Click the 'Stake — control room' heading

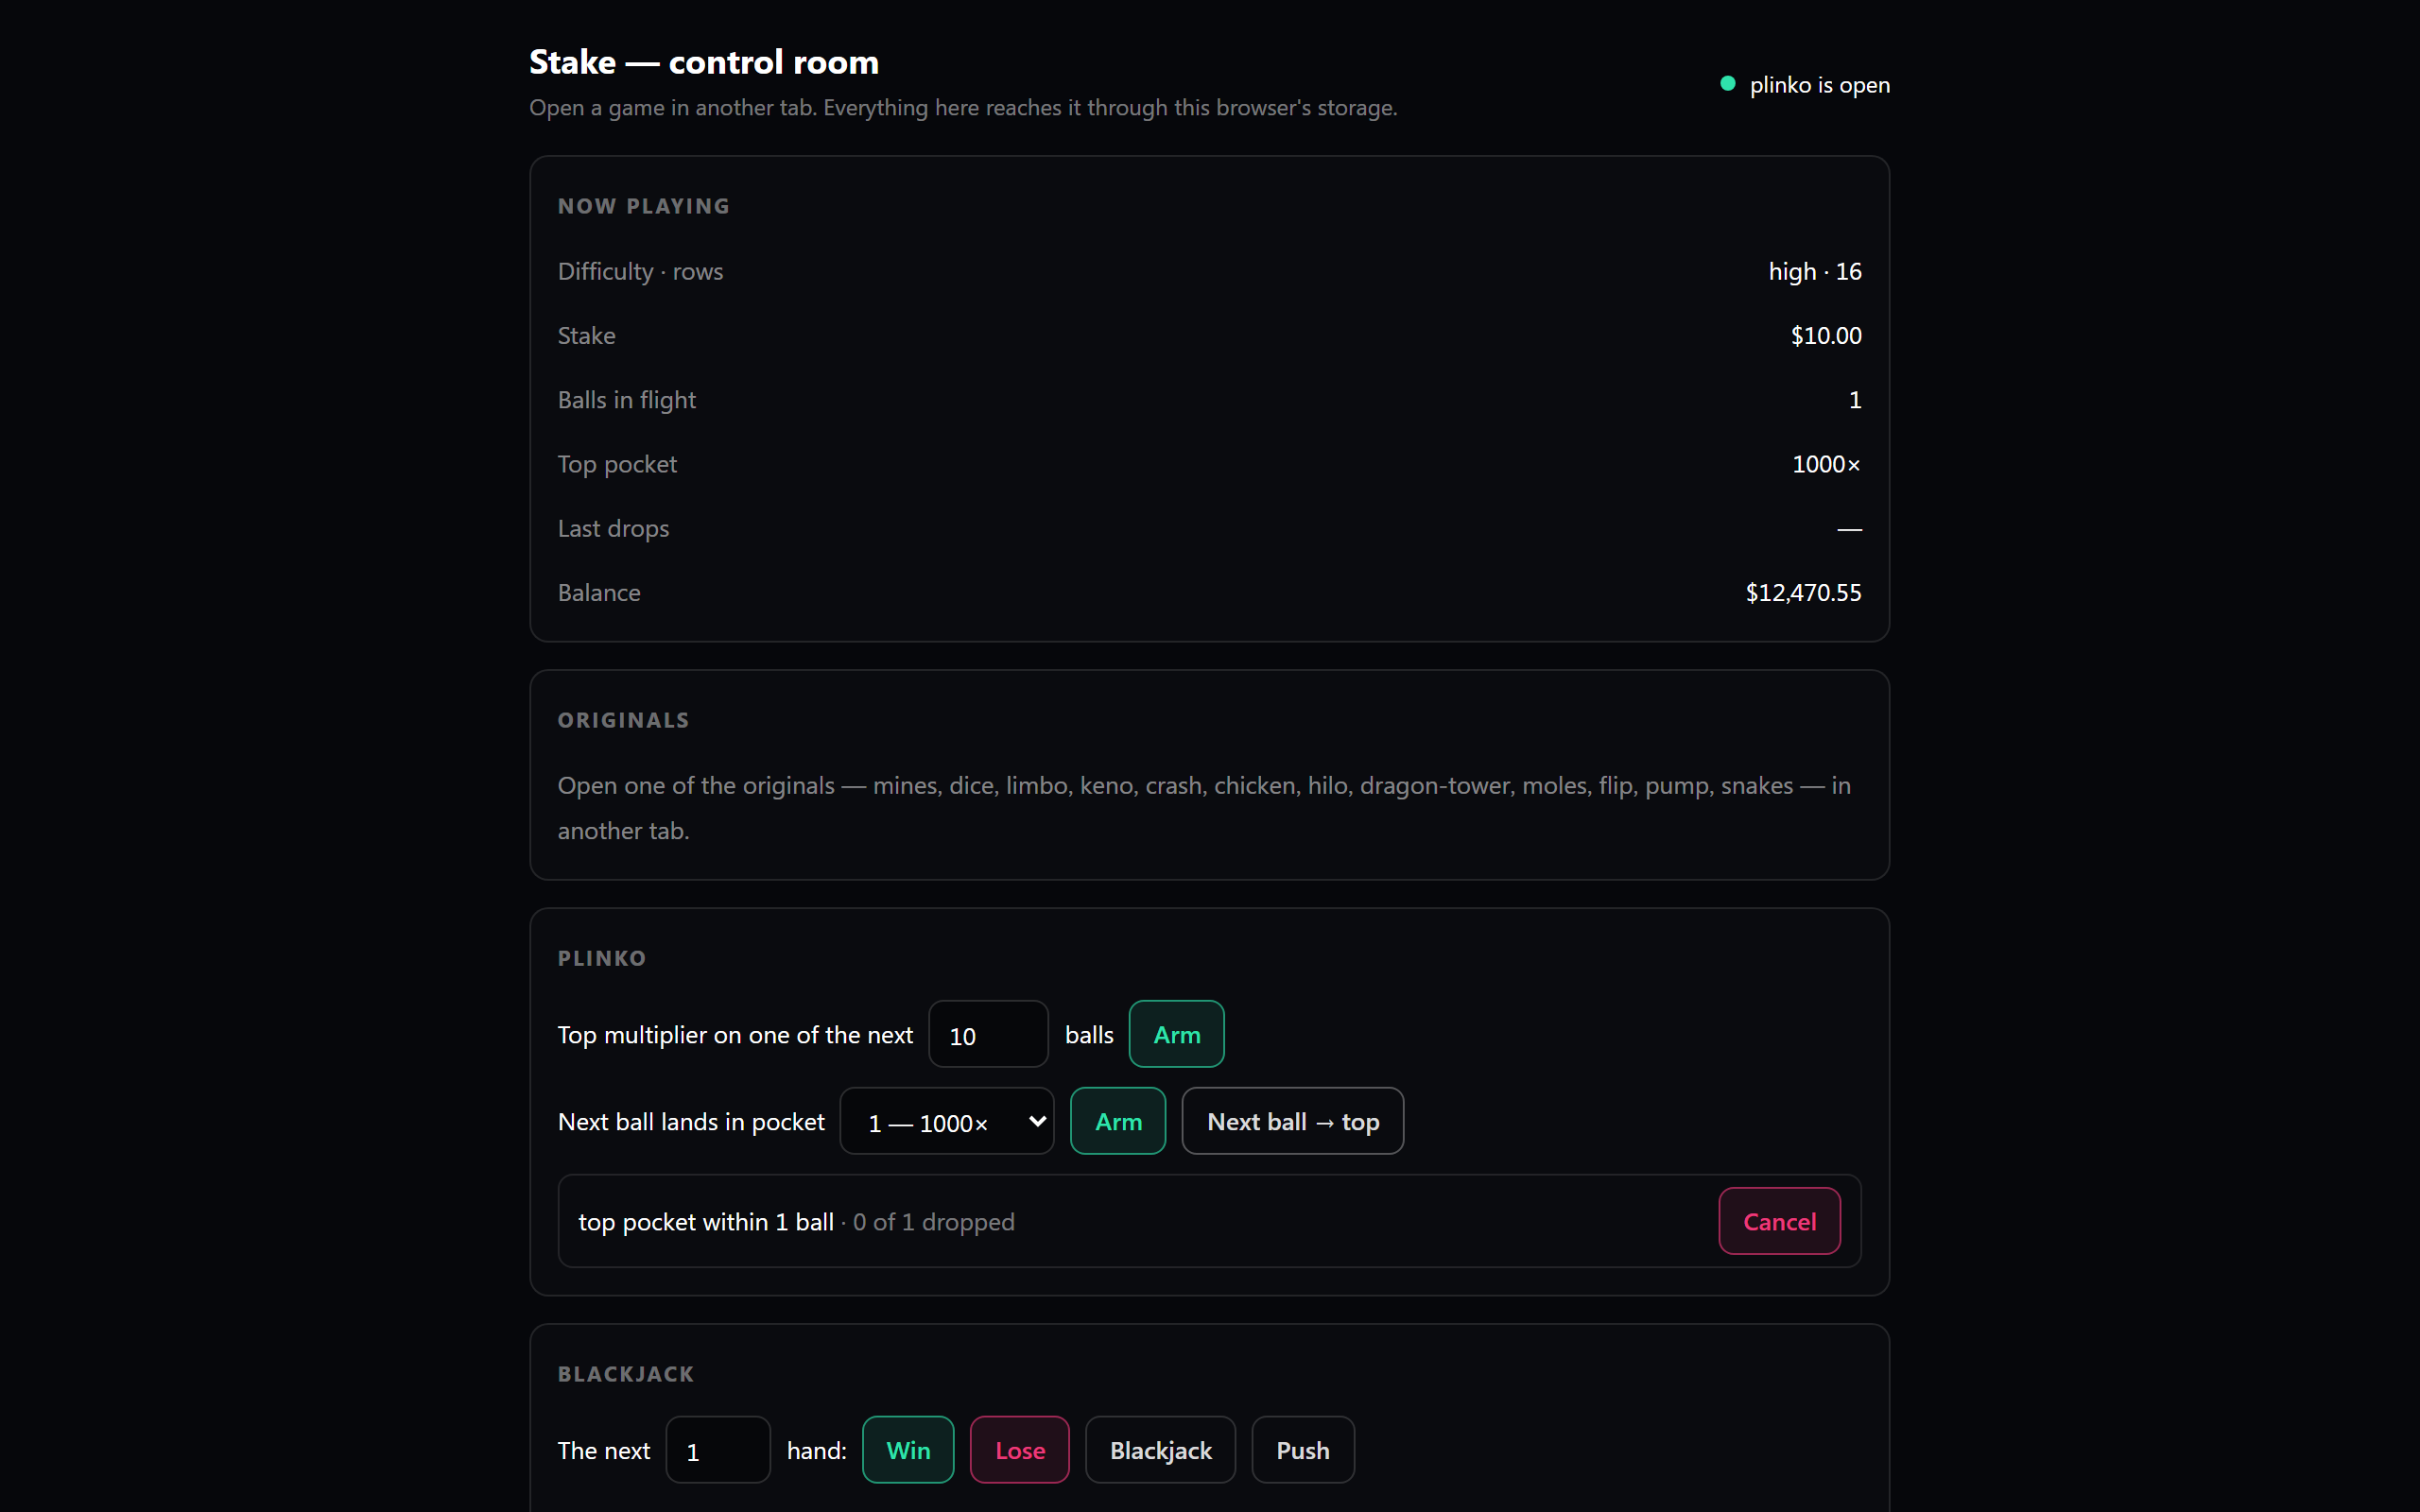704,62
